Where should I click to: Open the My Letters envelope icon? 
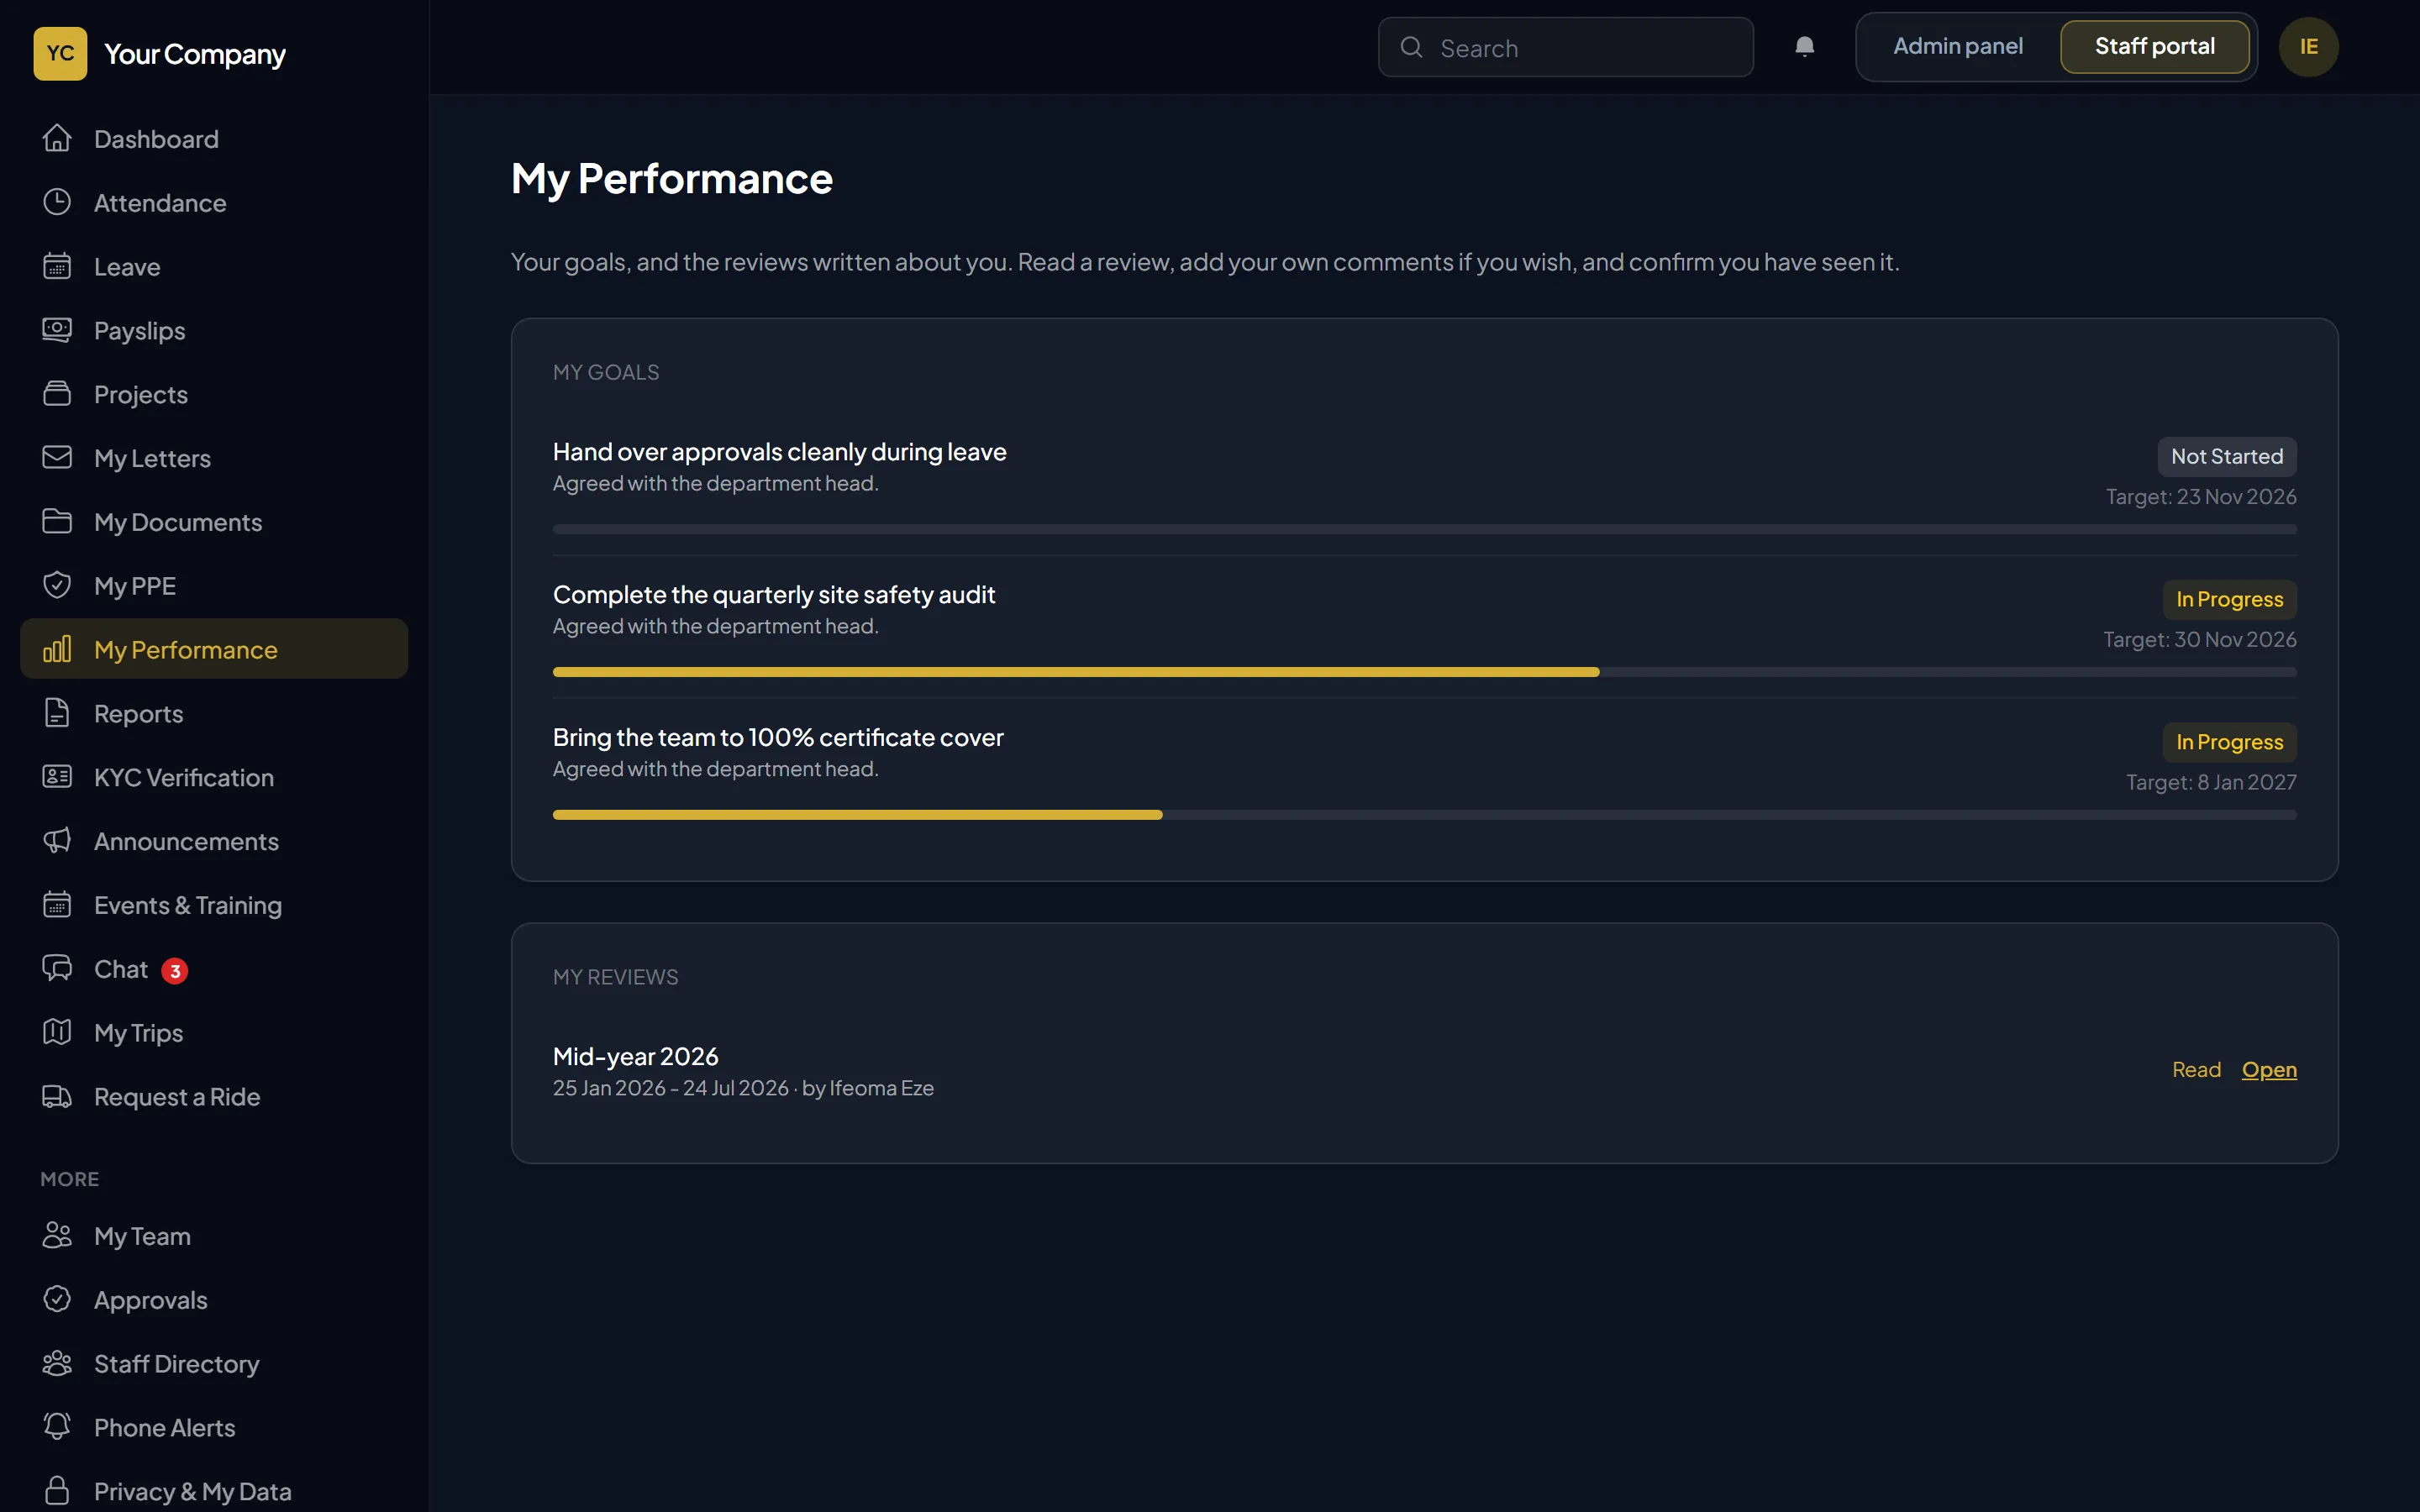coord(57,458)
